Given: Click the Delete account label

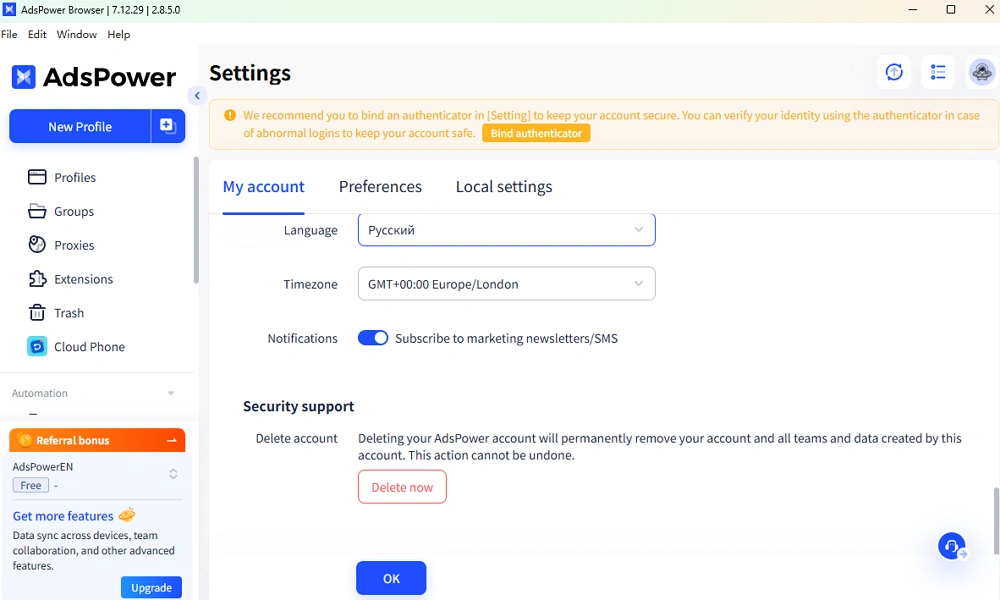Looking at the screenshot, I should (x=297, y=439).
